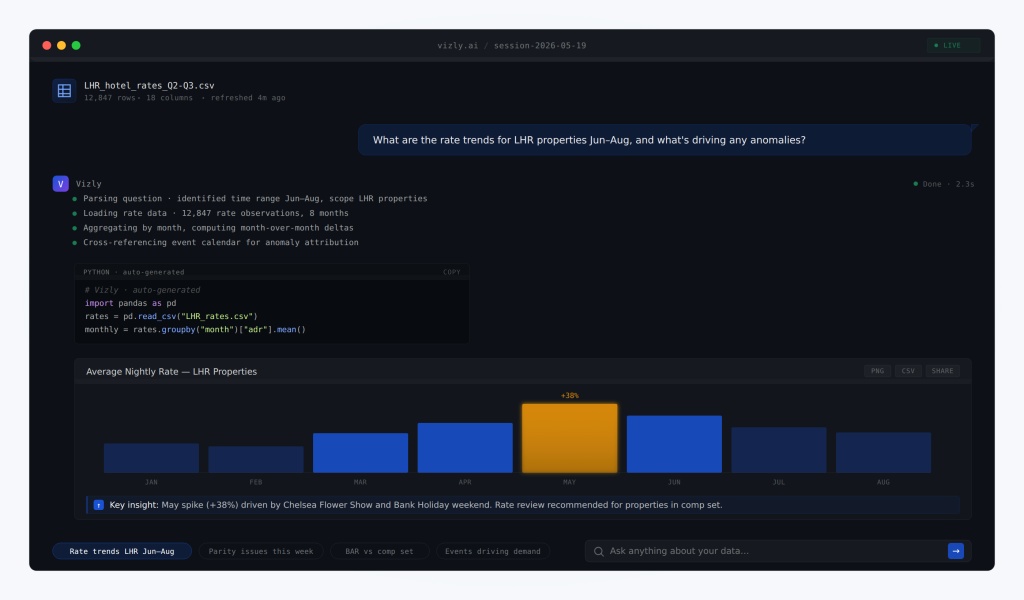Click the key insight arrow icon
The height and width of the screenshot is (600, 1024).
point(99,505)
